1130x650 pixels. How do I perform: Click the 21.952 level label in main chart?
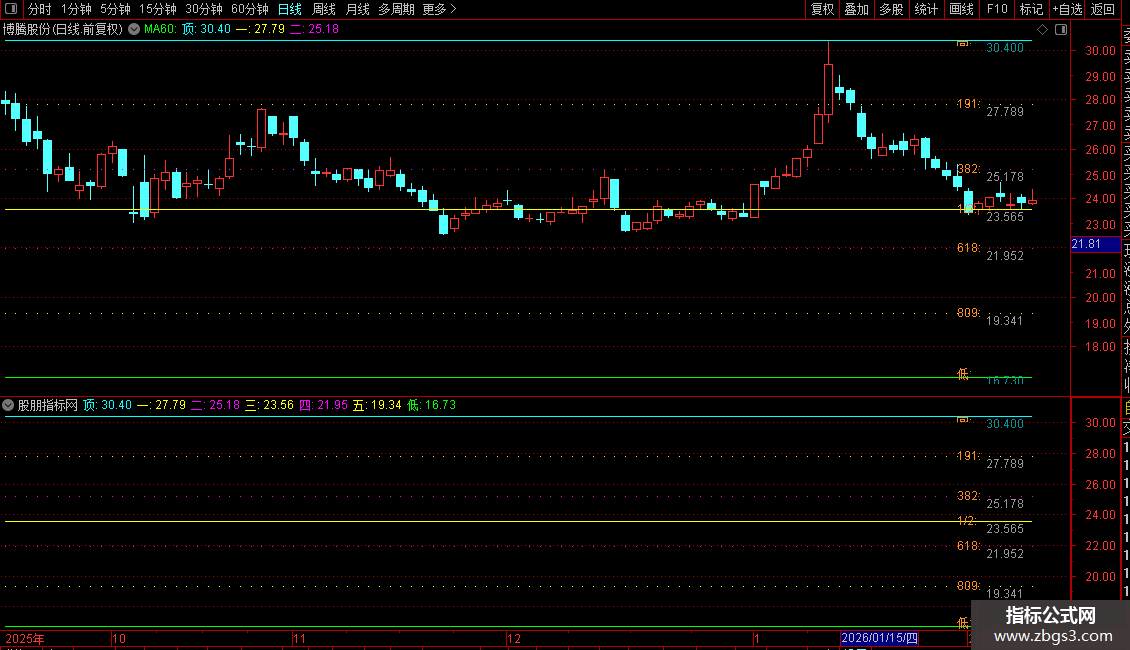[x=1005, y=256]
